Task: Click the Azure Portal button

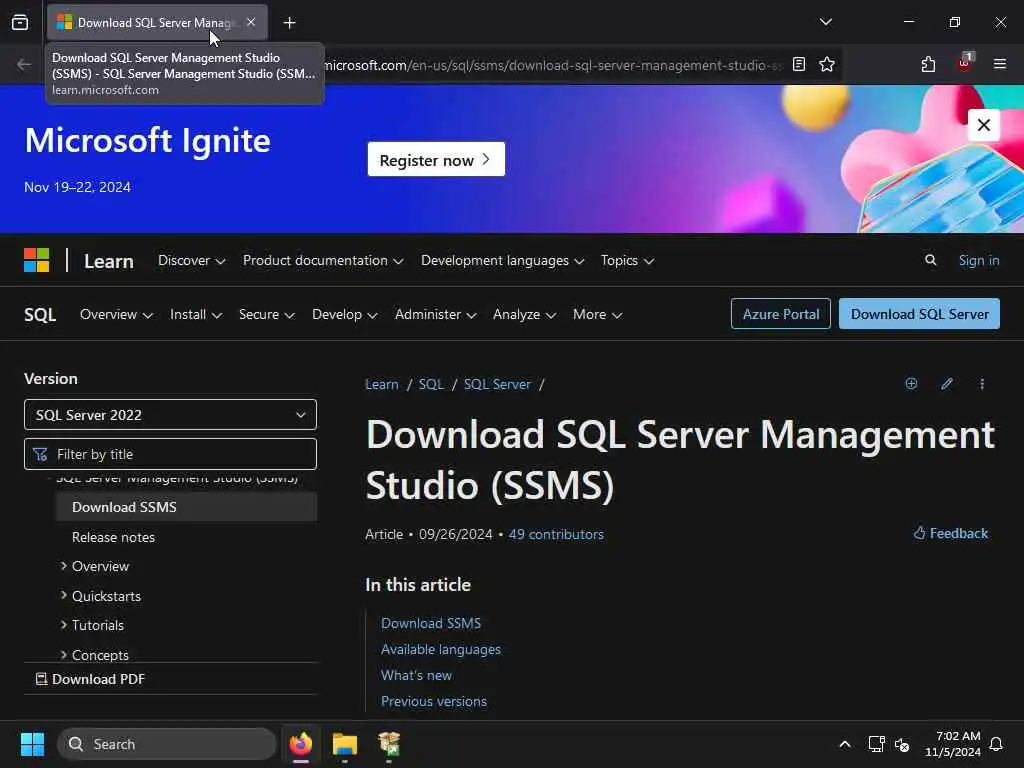Action: [x=780, y=314]
